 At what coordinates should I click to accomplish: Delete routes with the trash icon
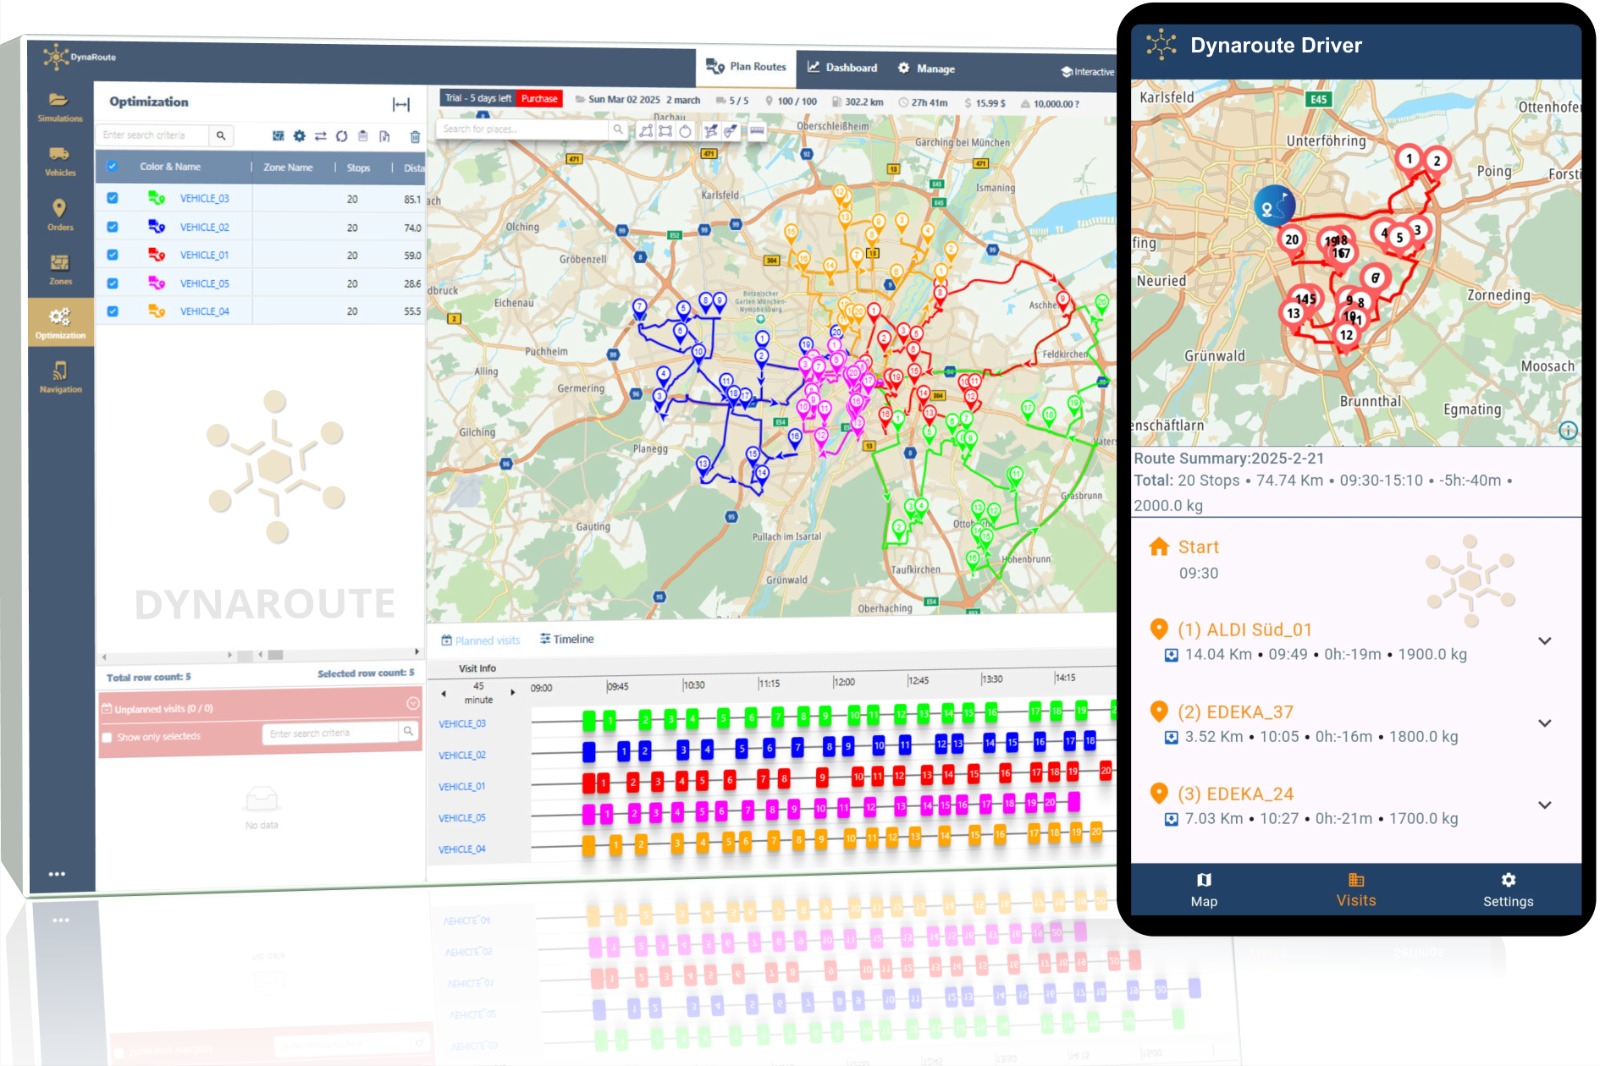(x=415, y=137)
